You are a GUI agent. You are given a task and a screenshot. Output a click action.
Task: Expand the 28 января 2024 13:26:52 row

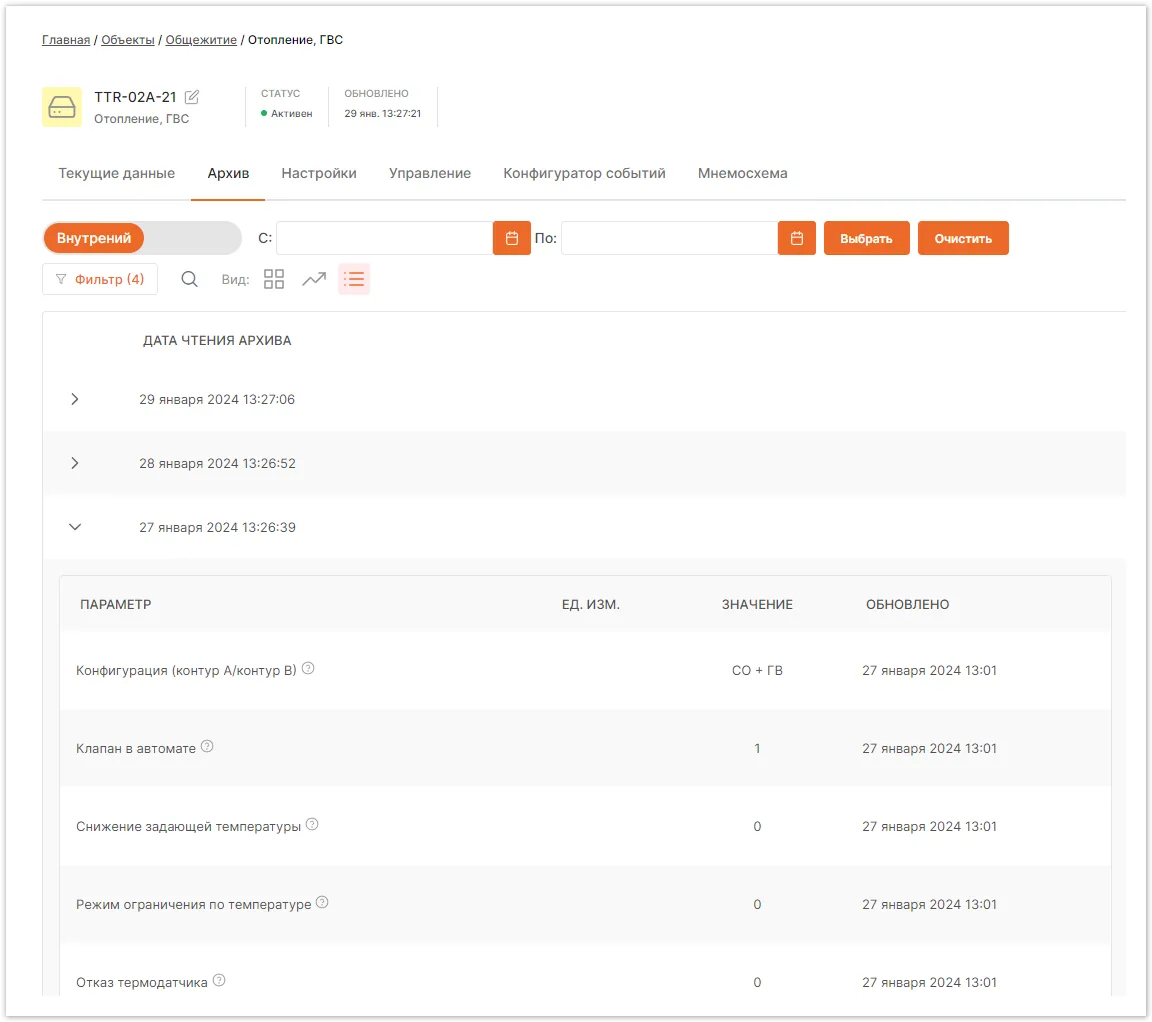tap(75, 463)
